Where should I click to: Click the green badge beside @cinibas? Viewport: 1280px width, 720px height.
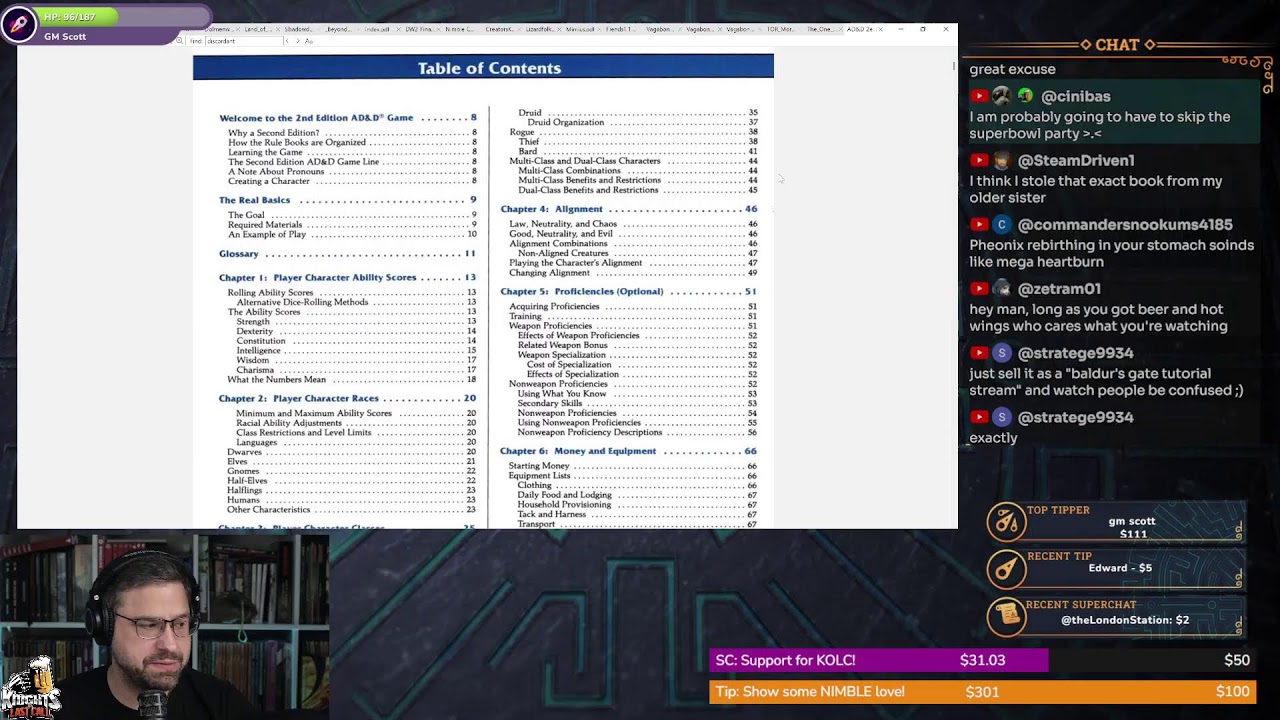pyautogui.click(x=1025, y=96)
